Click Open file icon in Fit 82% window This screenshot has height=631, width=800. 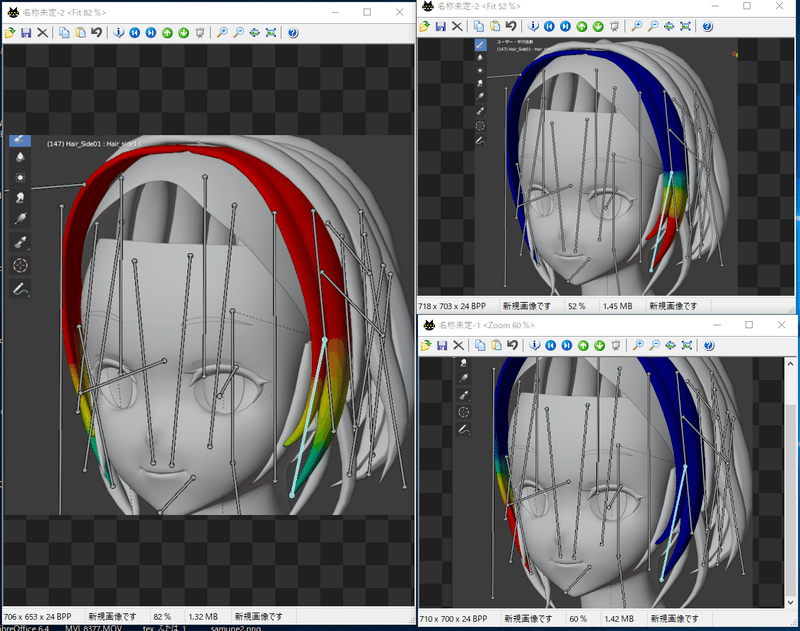pyautogui.click(x=10, y=33)
